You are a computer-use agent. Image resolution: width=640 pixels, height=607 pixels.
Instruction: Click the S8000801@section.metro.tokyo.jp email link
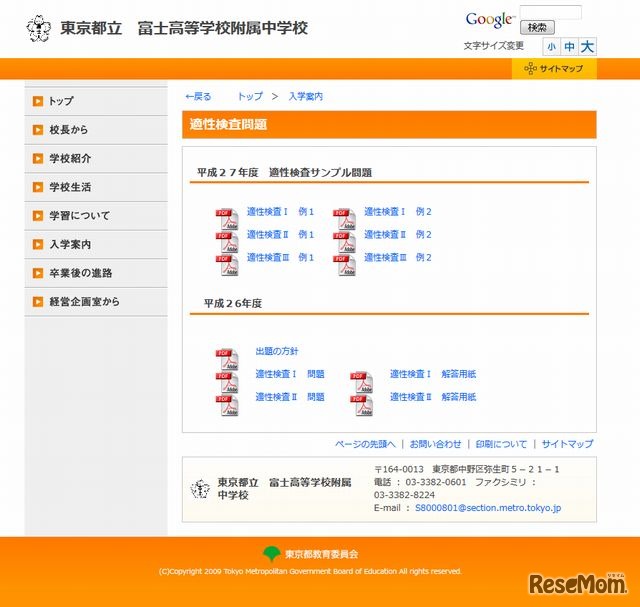[x=488, y=507]
